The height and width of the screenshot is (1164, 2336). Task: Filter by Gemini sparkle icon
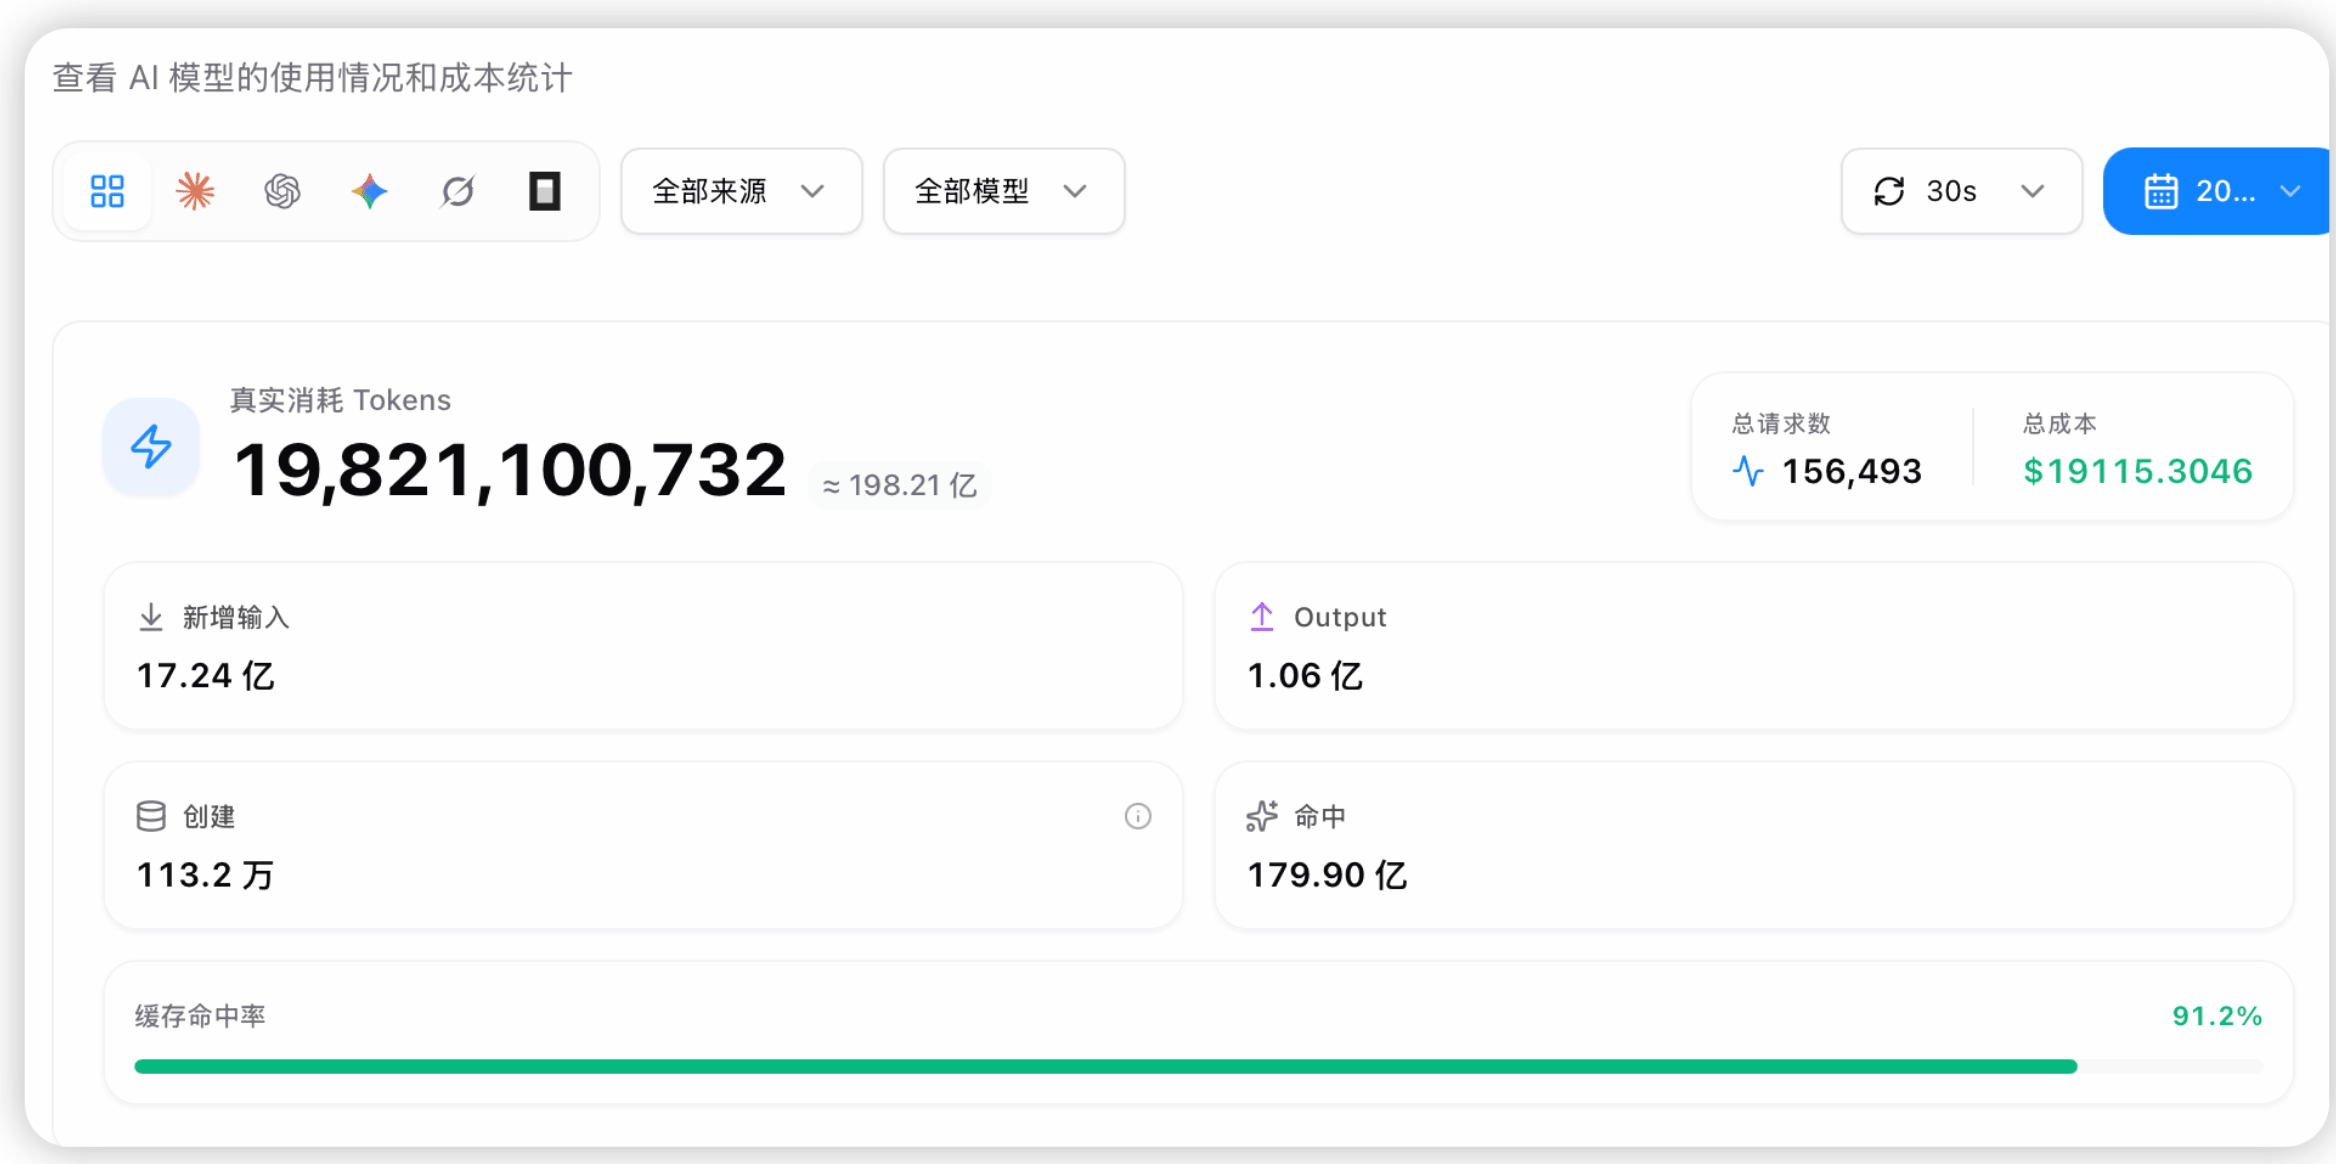[370, 191]
